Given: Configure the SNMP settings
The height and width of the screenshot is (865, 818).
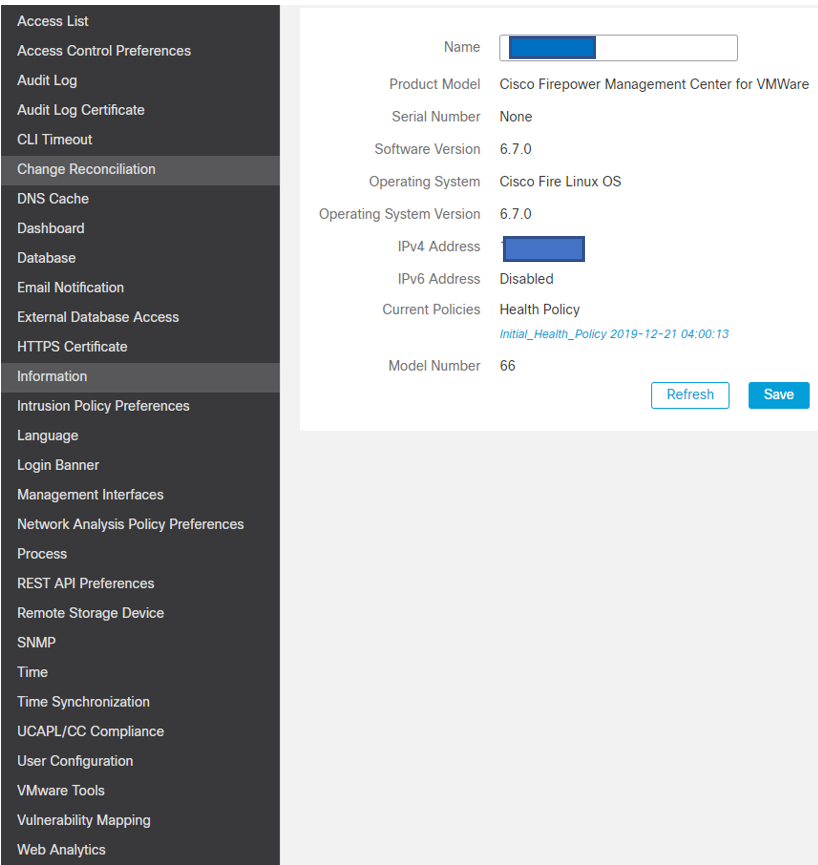Looking at the screenshot, I should pos(36,642).
